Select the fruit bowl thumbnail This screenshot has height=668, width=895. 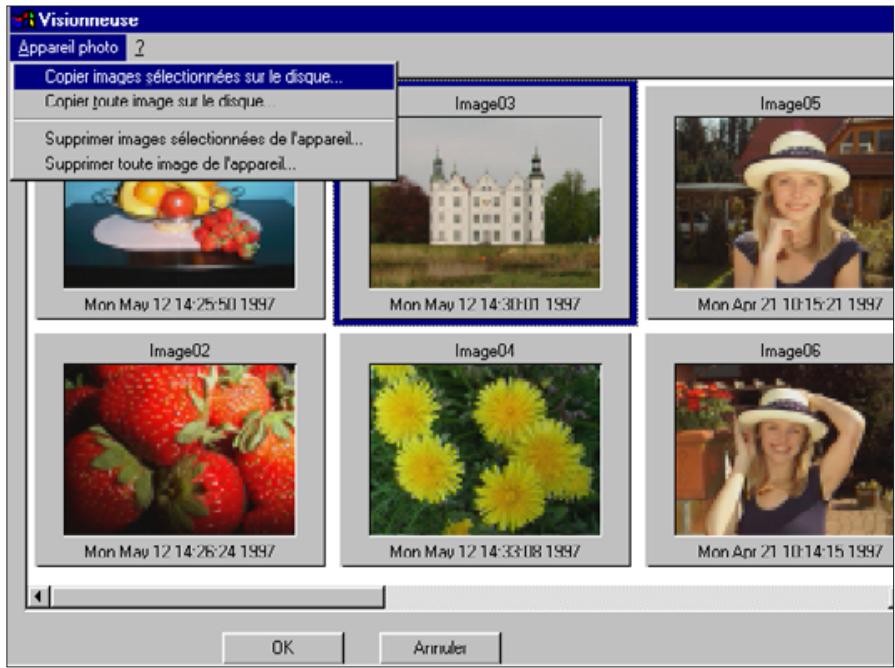[179, 234]
